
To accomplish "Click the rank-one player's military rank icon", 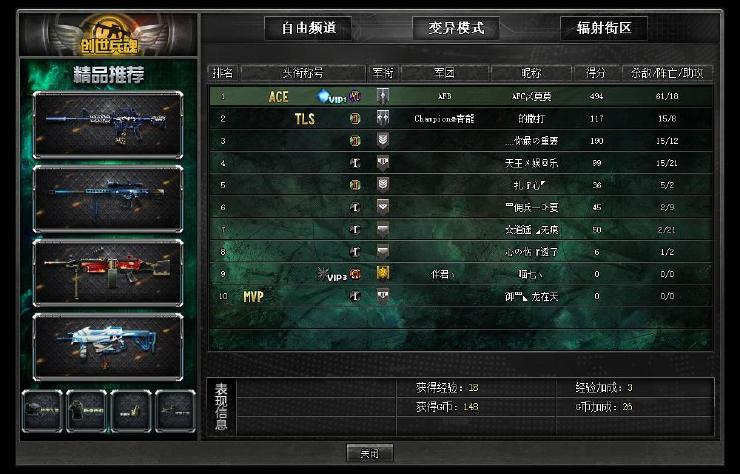I will click(383, 96).
